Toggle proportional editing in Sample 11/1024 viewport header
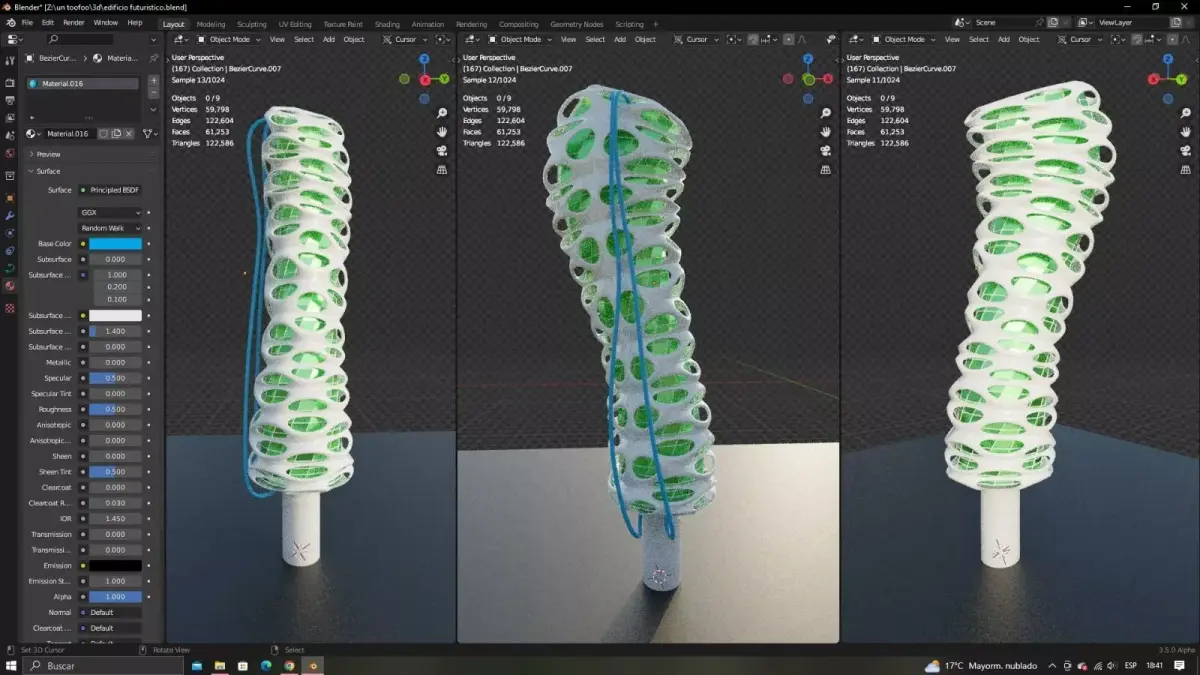The height and width of the screenshot is (675, 1200). click(1173, 39)
